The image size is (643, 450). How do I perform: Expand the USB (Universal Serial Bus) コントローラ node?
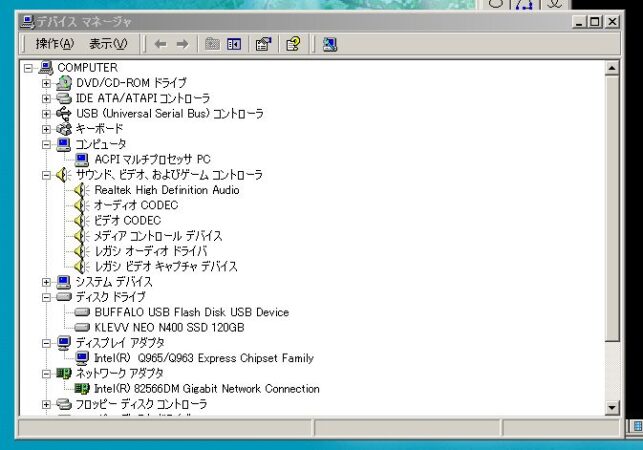(x=46, y=114)
